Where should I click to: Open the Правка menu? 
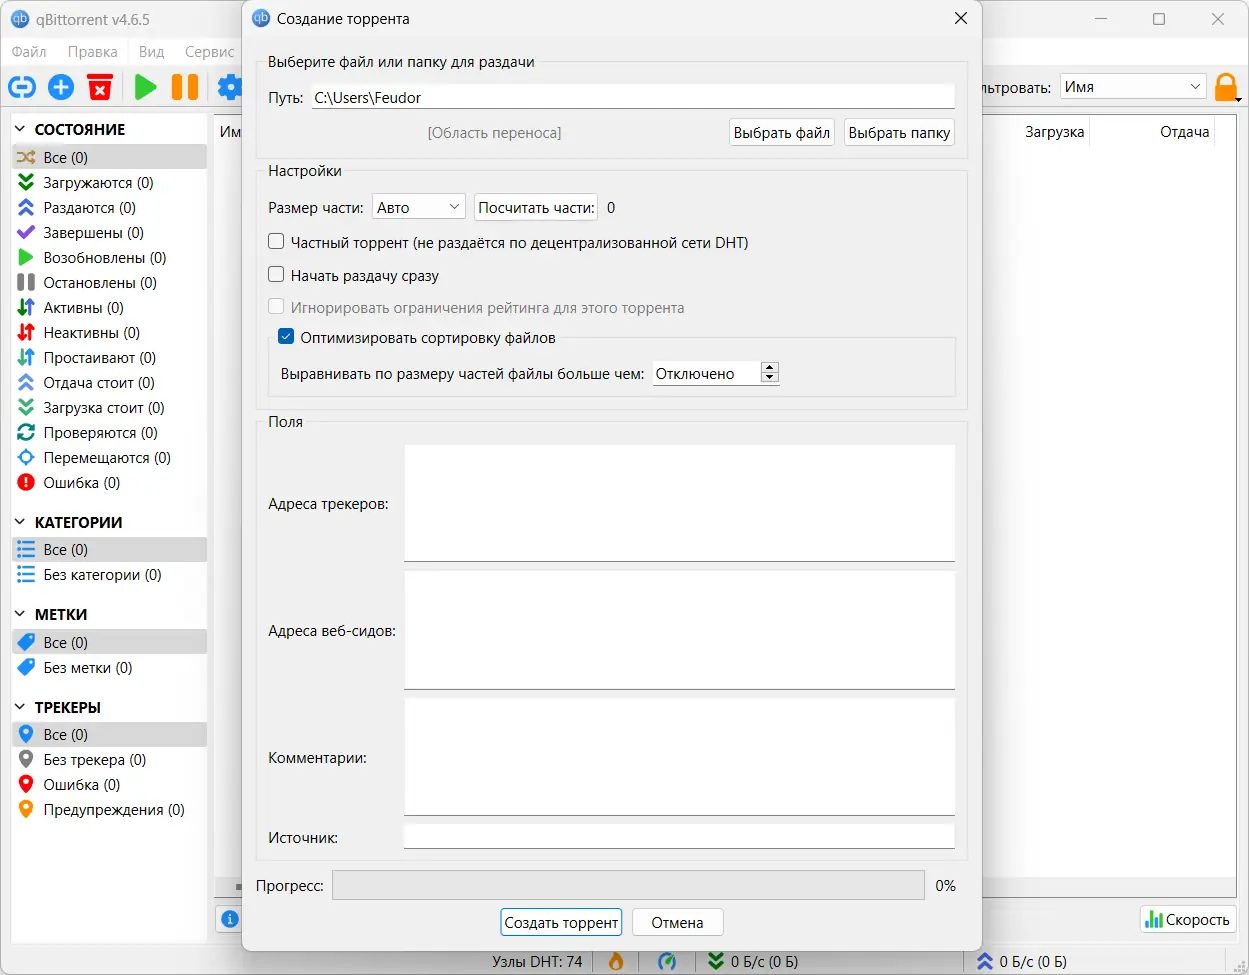pyautogui.click(x=93, y=52)
